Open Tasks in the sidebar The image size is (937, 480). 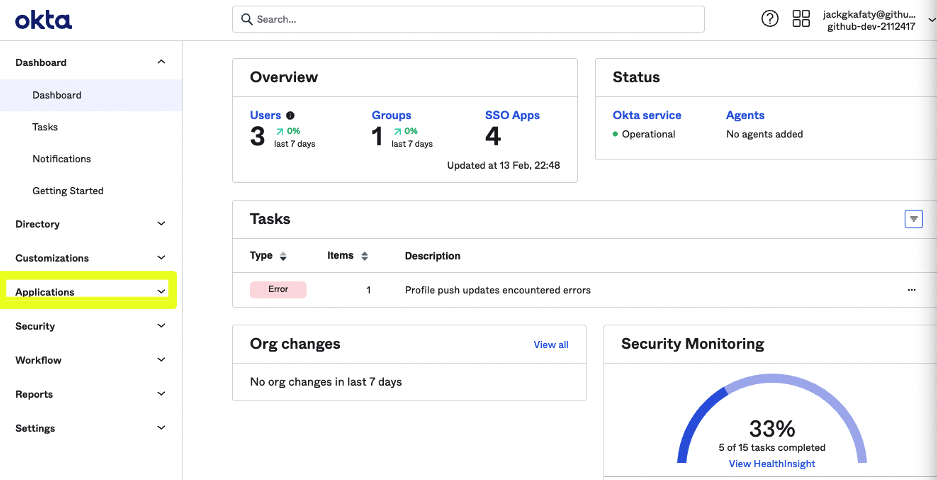tap(45, 127)
